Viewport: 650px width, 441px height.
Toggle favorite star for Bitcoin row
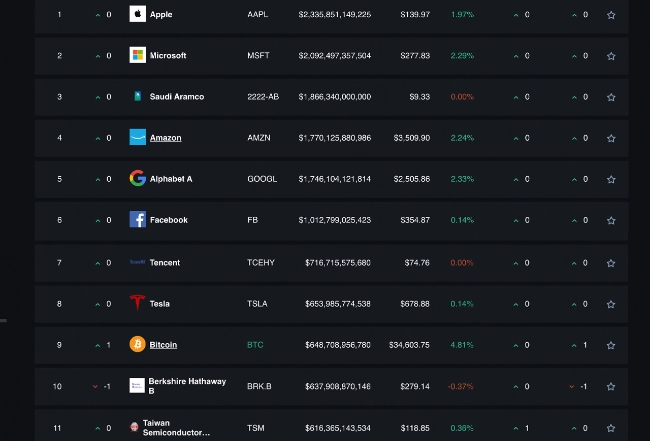[611, 345]
